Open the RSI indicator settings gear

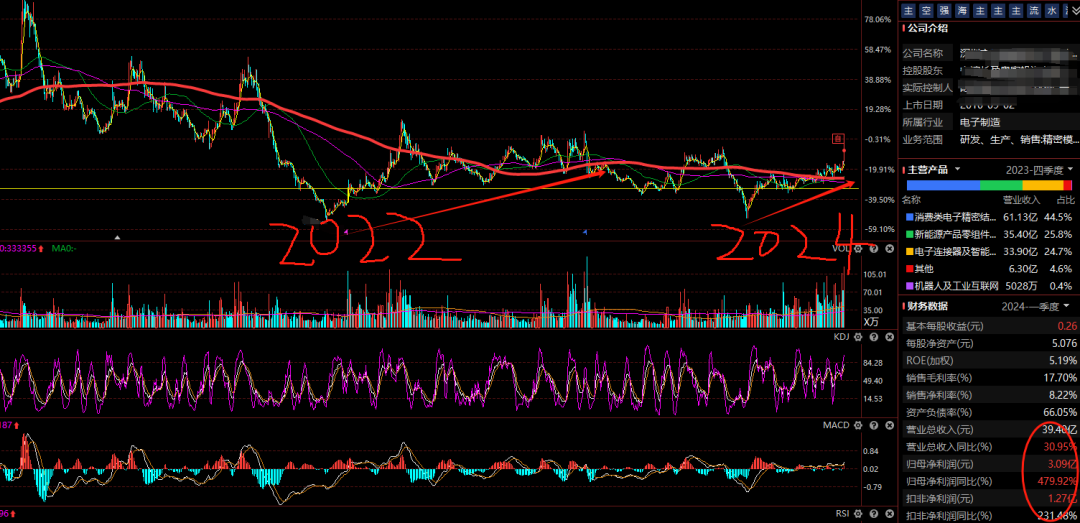858,513
